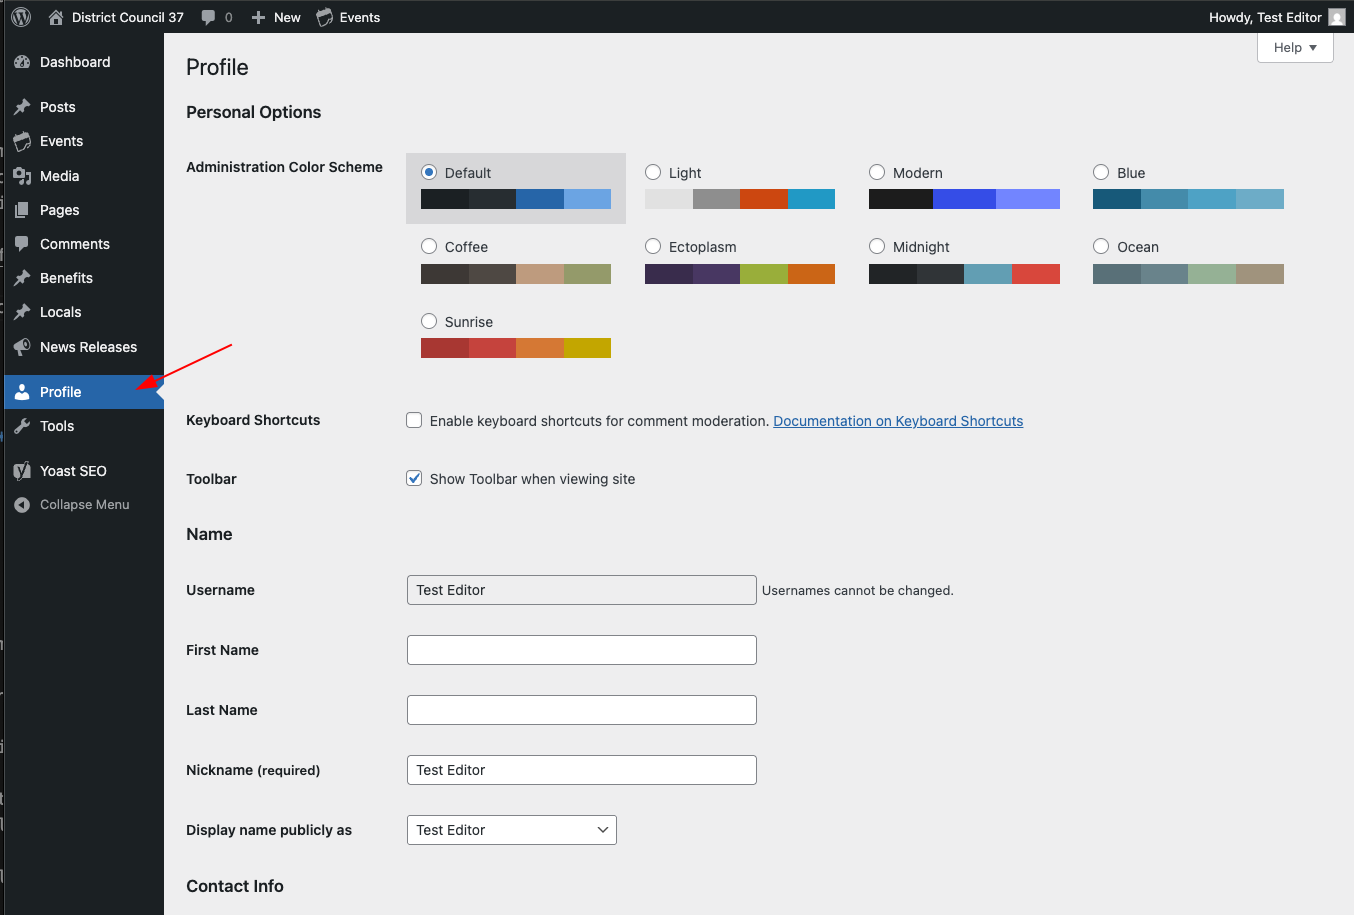1354x915 pixels.
Task: Enable keyboard shortcuts for comment moderation
Action: pyautogui.click(x=414, y=420)
